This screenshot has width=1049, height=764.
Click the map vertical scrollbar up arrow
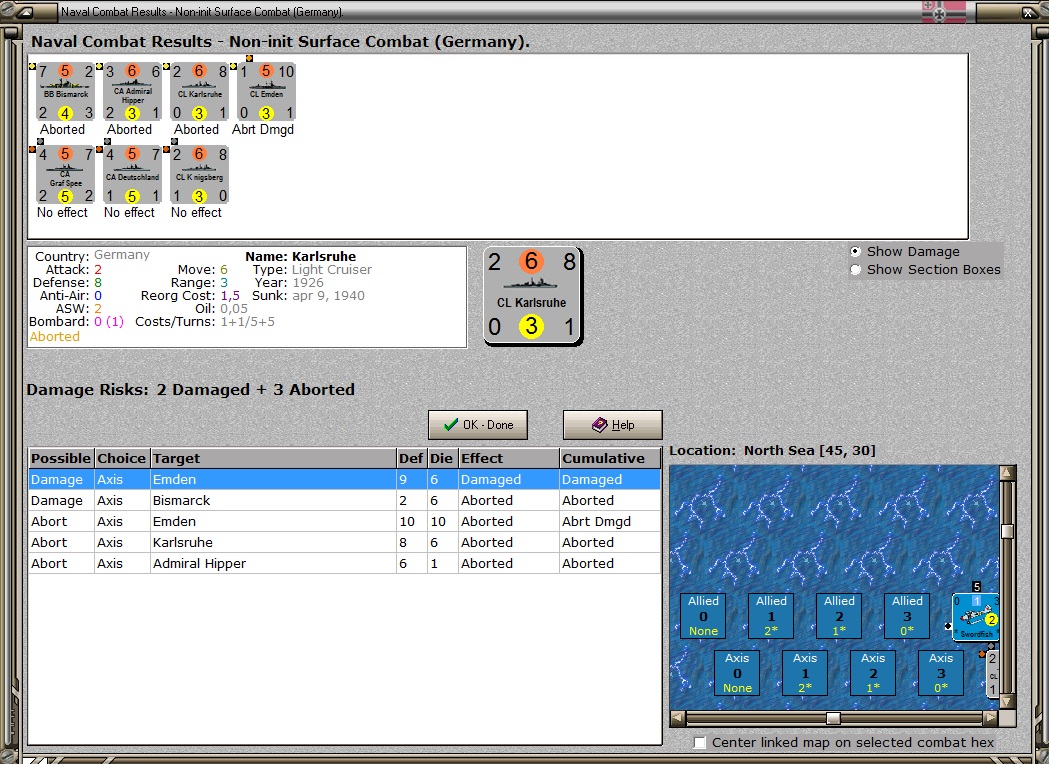1007,473
